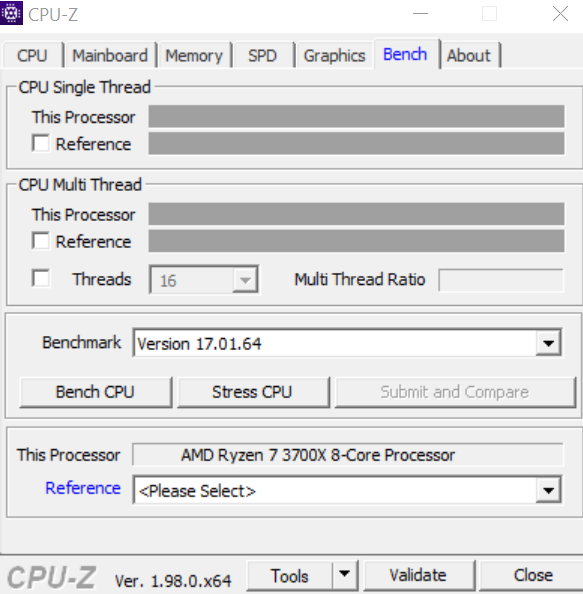Switch to the CPU tab
Screen dimensions: 583x594
pos(32,55)
